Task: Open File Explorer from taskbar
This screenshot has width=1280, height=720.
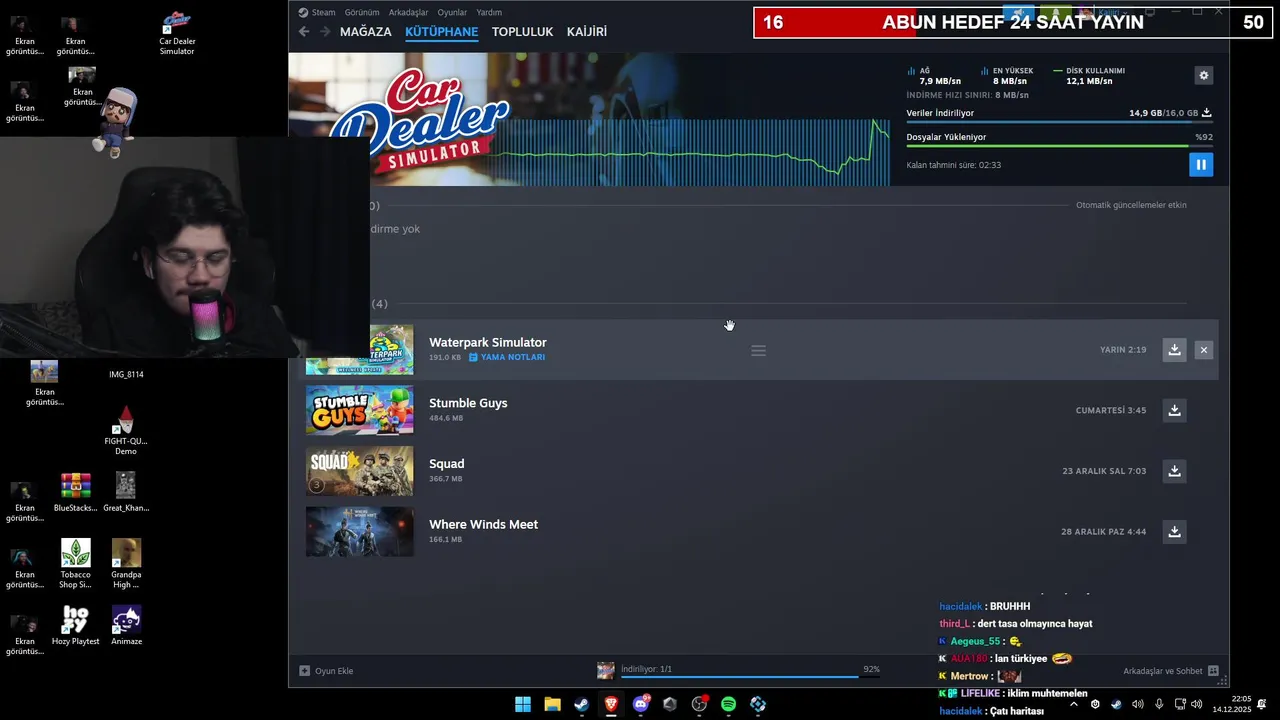Action: click(x=552, y=704)
